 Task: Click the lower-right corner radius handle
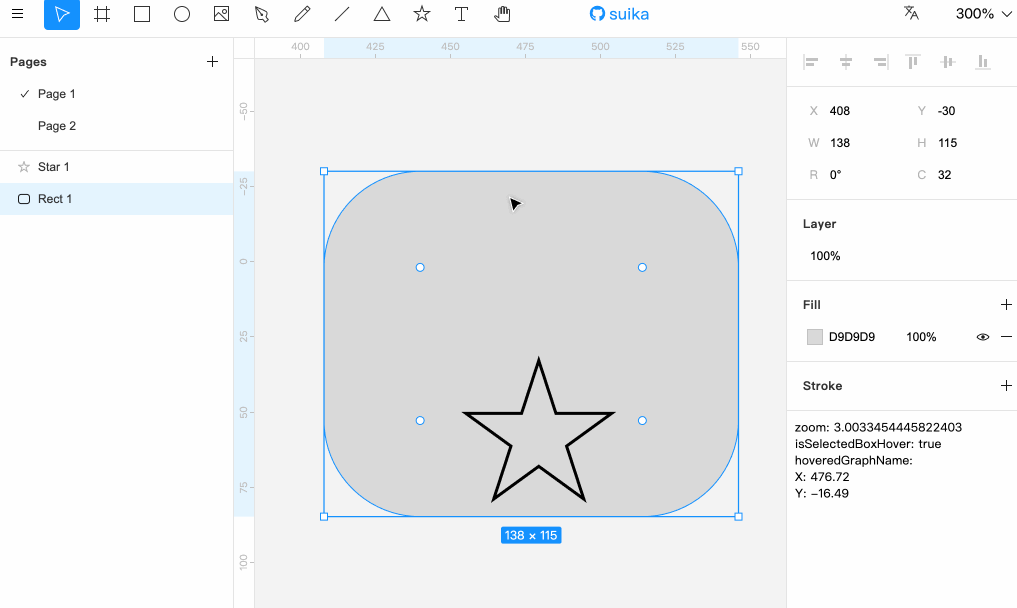click(642, 420)
